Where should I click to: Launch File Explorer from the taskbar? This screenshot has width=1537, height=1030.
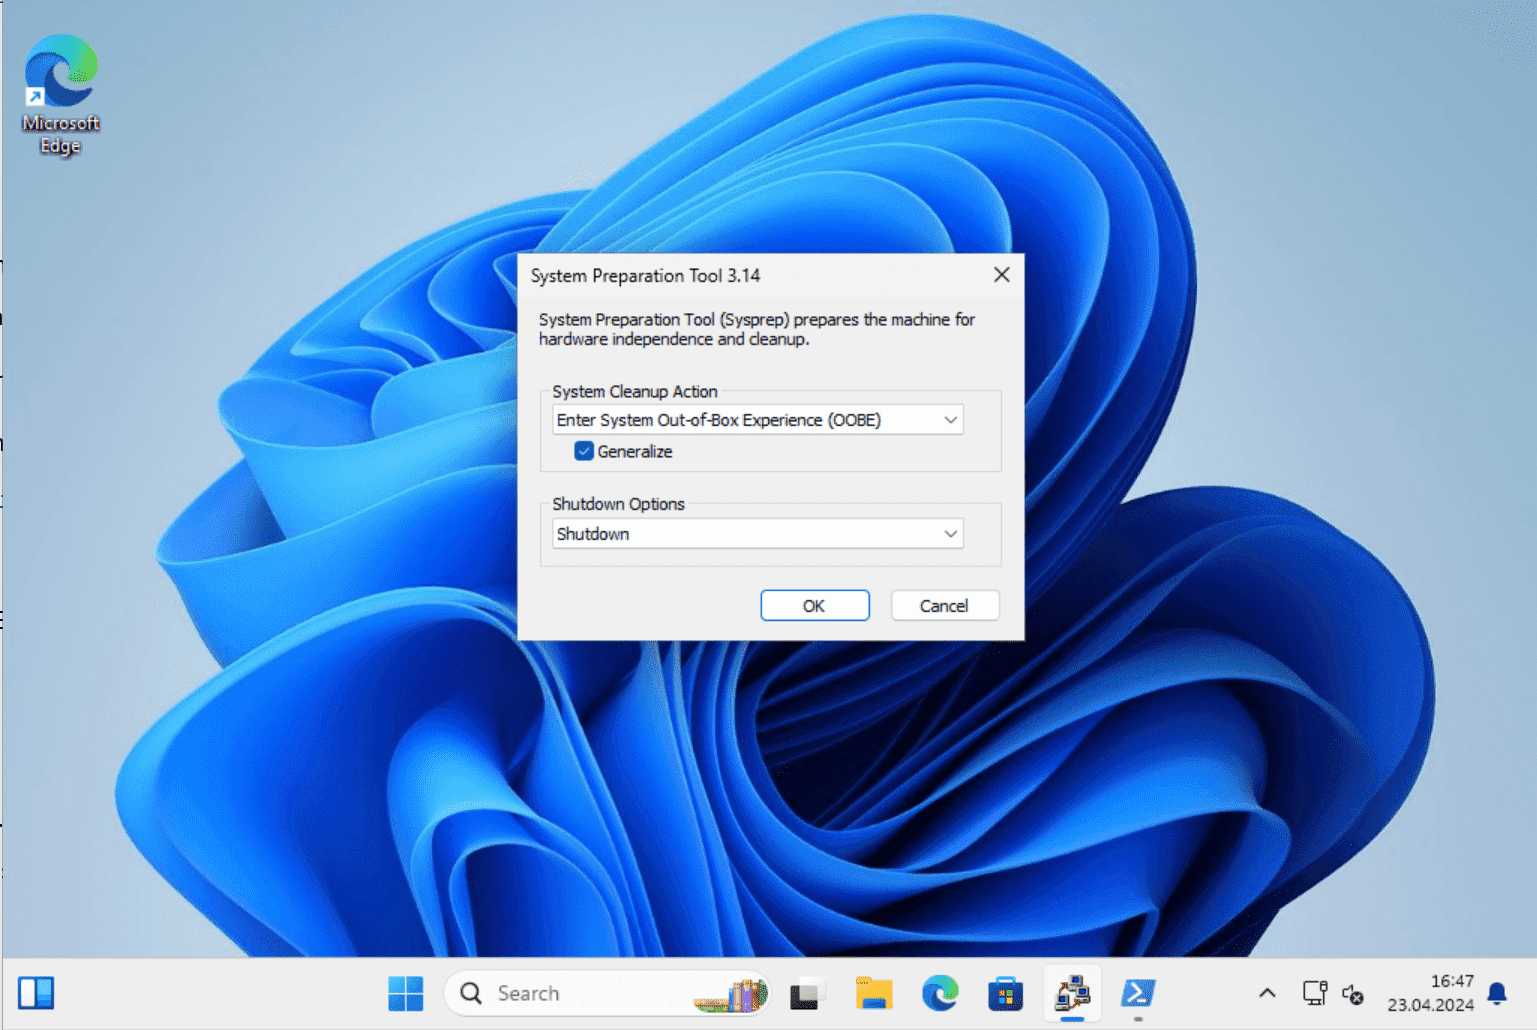click(873, 993)
